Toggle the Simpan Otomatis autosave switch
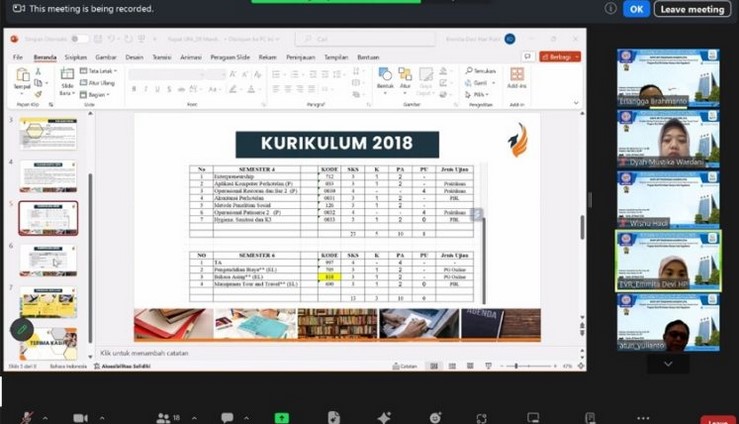 pos(78,39)
